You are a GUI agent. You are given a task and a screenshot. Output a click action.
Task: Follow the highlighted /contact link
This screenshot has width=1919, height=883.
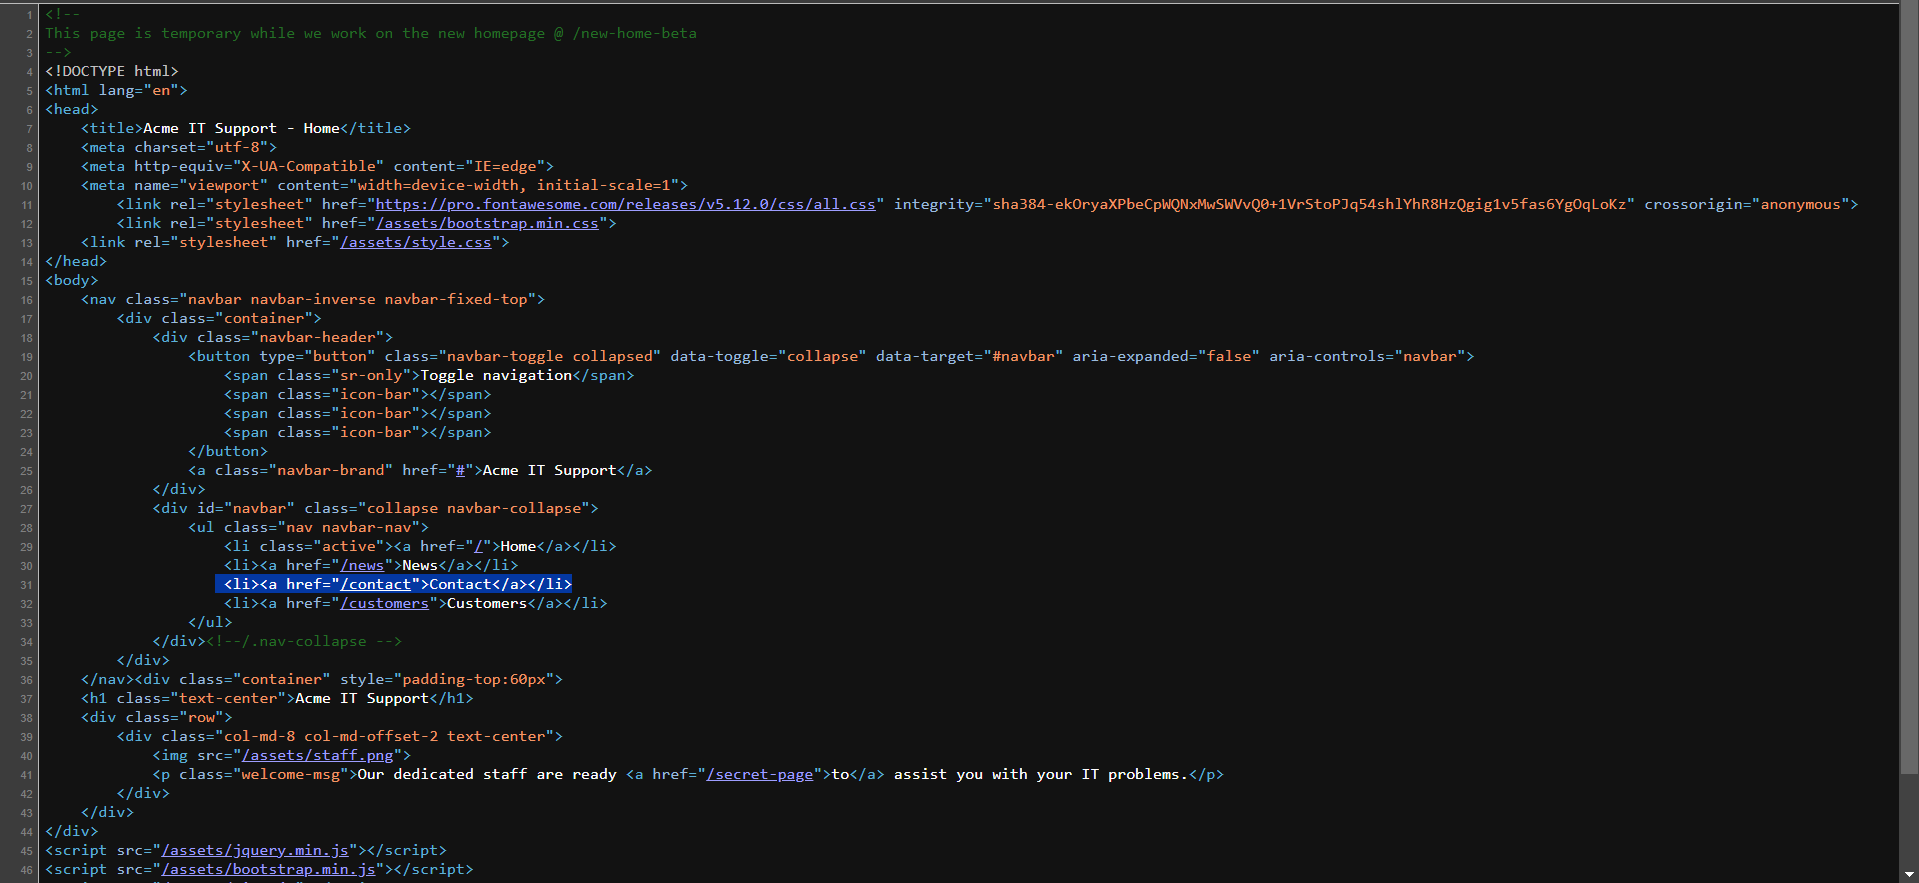[x=376, y=584]
